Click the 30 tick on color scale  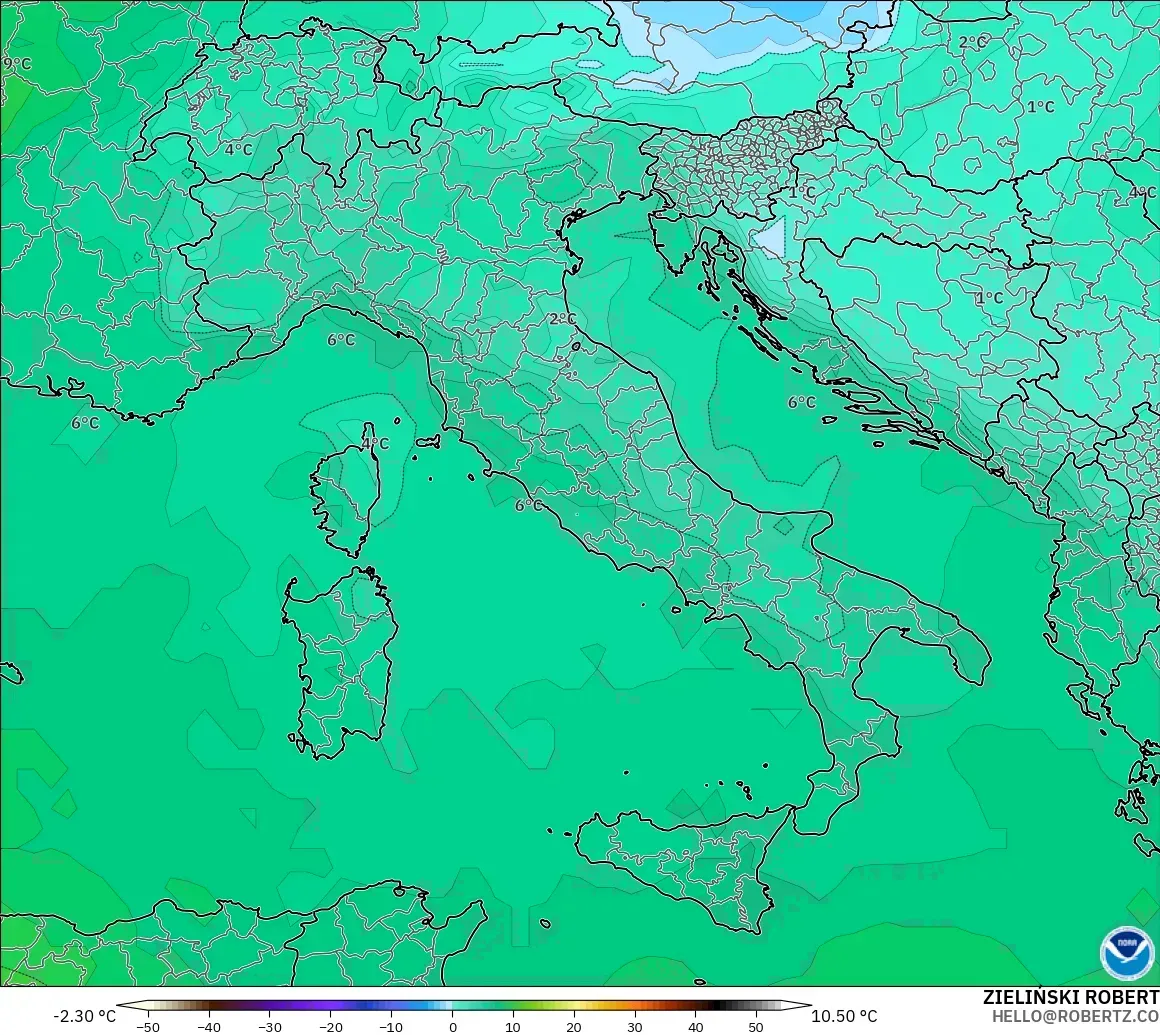pos(634,1027)
